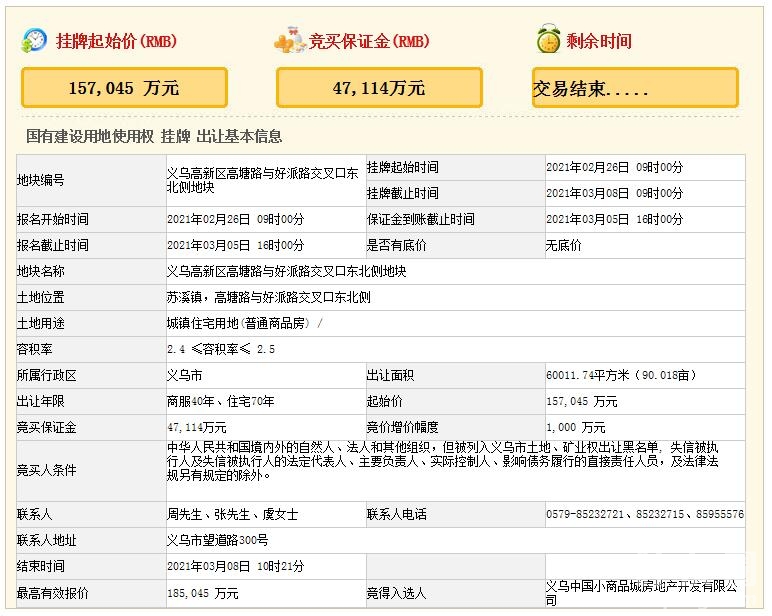Screen dimensions: 772x616
Task: Click the 竞买保证金(RMB) header text
Action: pyautogui.click(x=369, y=41)
